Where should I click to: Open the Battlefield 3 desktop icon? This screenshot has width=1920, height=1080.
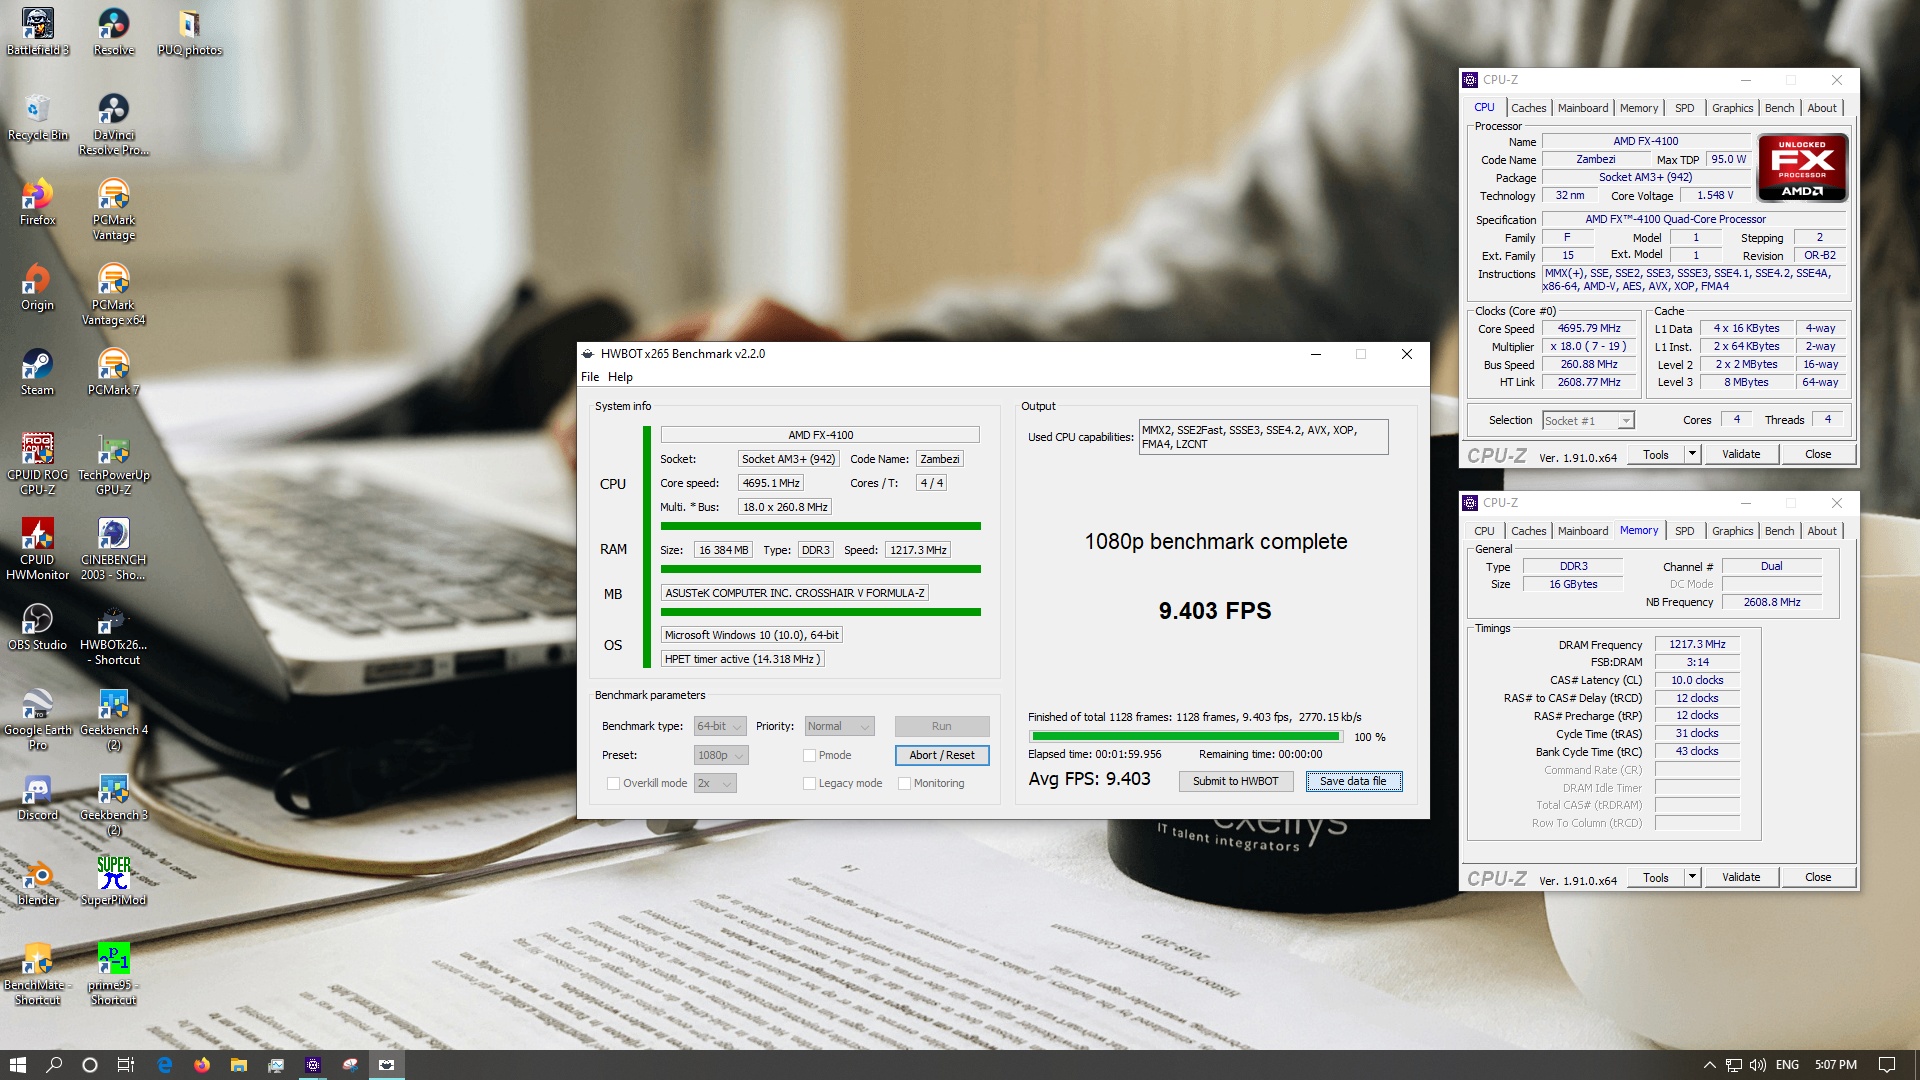click(38, 31)
